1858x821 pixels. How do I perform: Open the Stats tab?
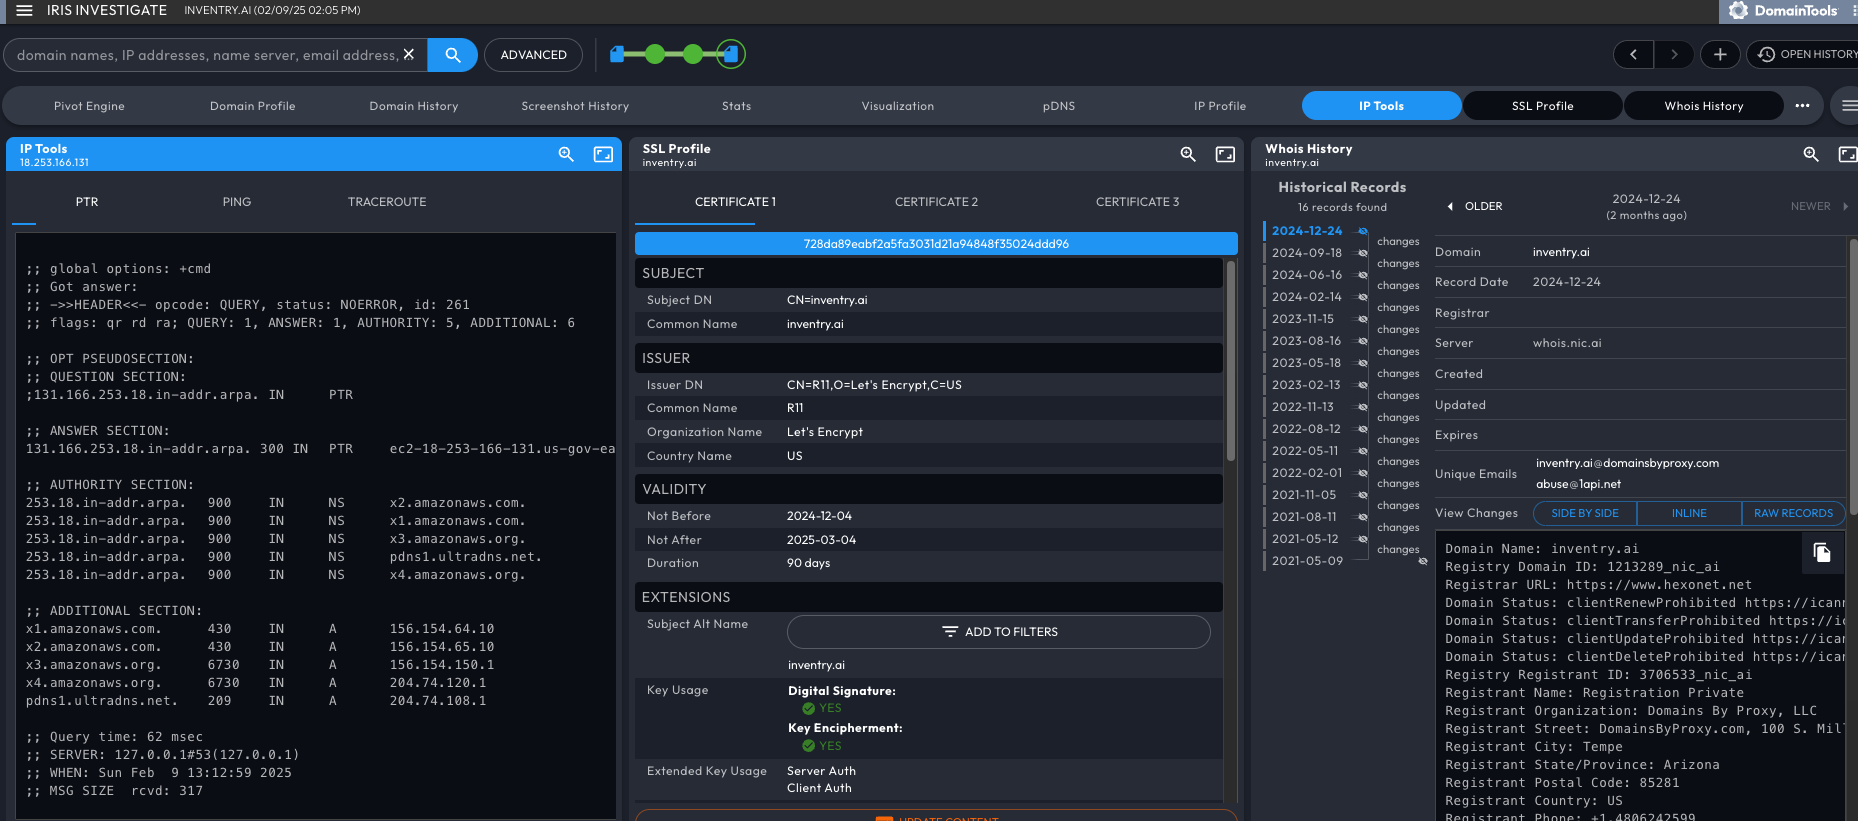click(x=736, y=106)
